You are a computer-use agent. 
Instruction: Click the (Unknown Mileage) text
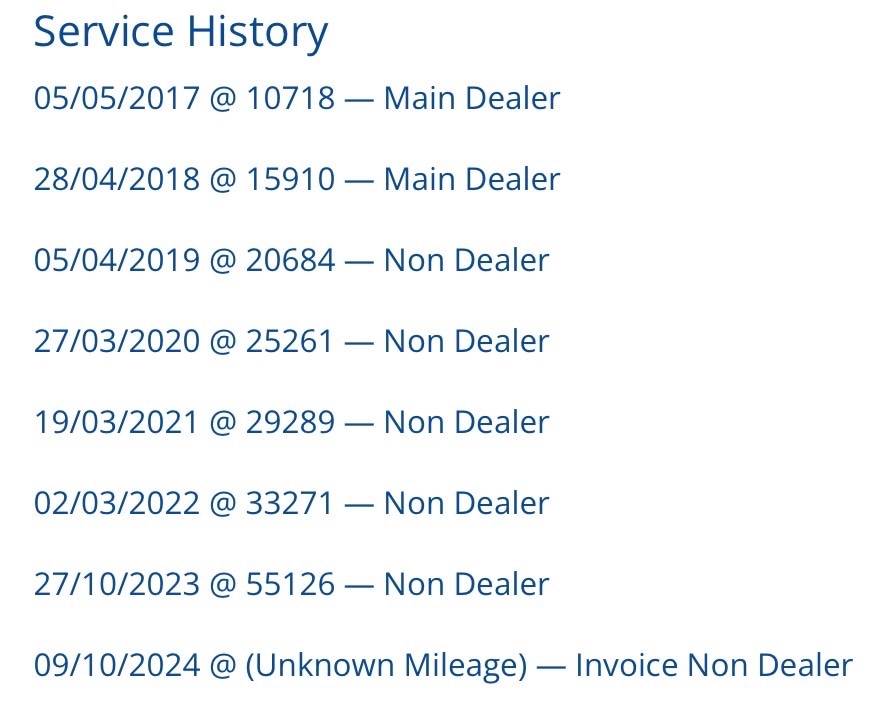click(x=386, y=666)
